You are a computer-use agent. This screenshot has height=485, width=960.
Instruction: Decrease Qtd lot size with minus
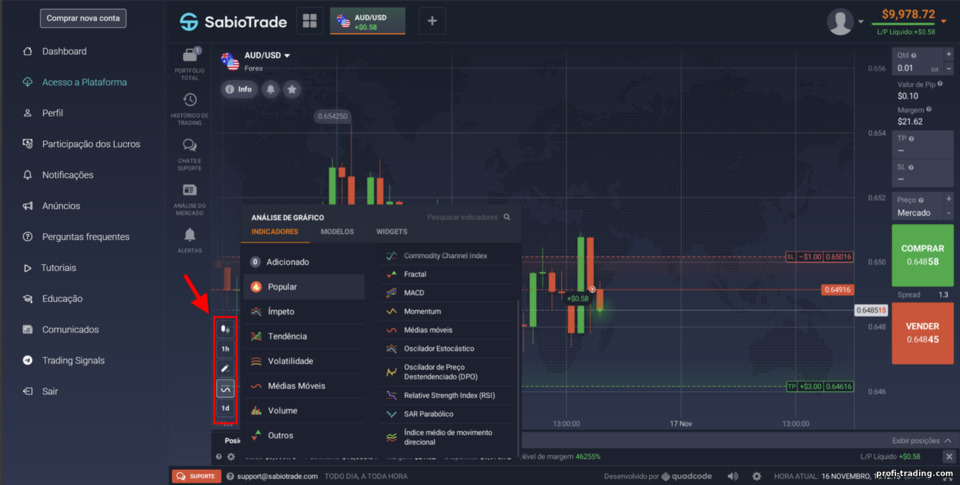(x=948, y=69)
